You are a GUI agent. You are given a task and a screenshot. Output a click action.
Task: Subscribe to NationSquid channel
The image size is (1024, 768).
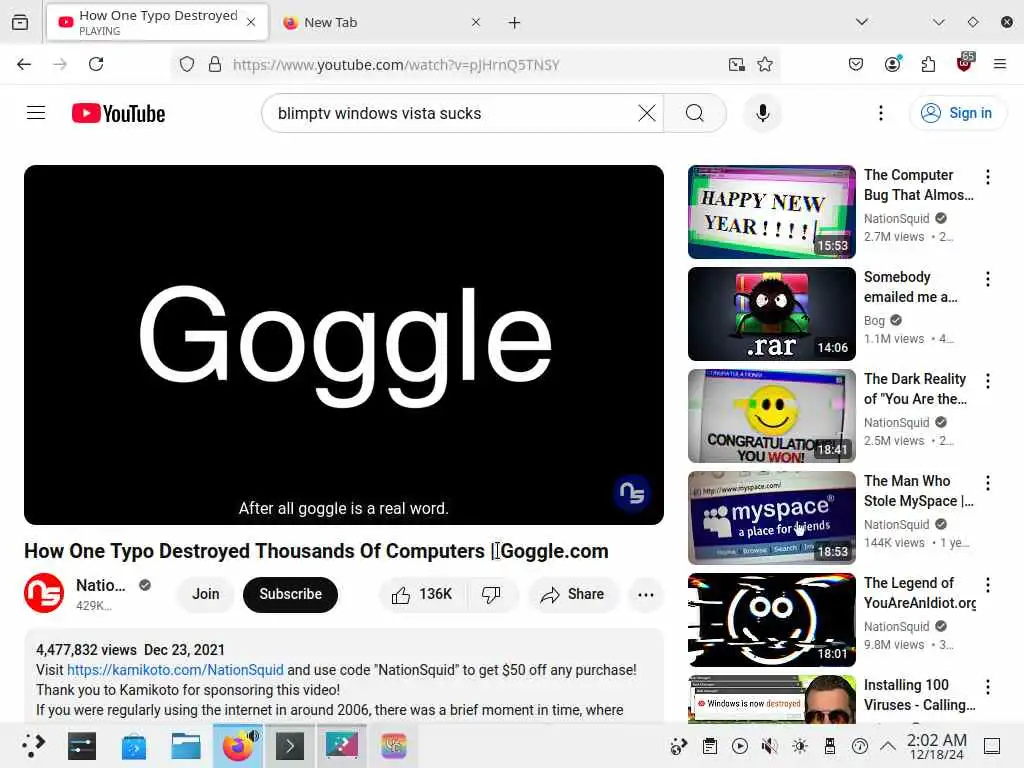[x=291, y=594]
